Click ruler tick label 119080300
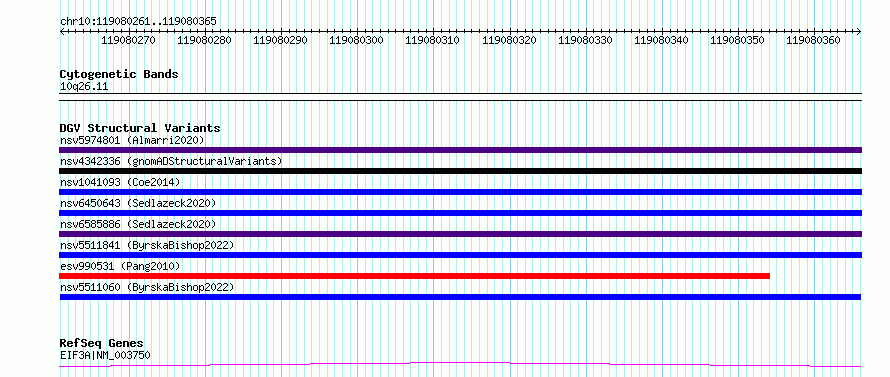Image resolution: width=890 pixels, height=377 pixels. (x=356, y=40)
